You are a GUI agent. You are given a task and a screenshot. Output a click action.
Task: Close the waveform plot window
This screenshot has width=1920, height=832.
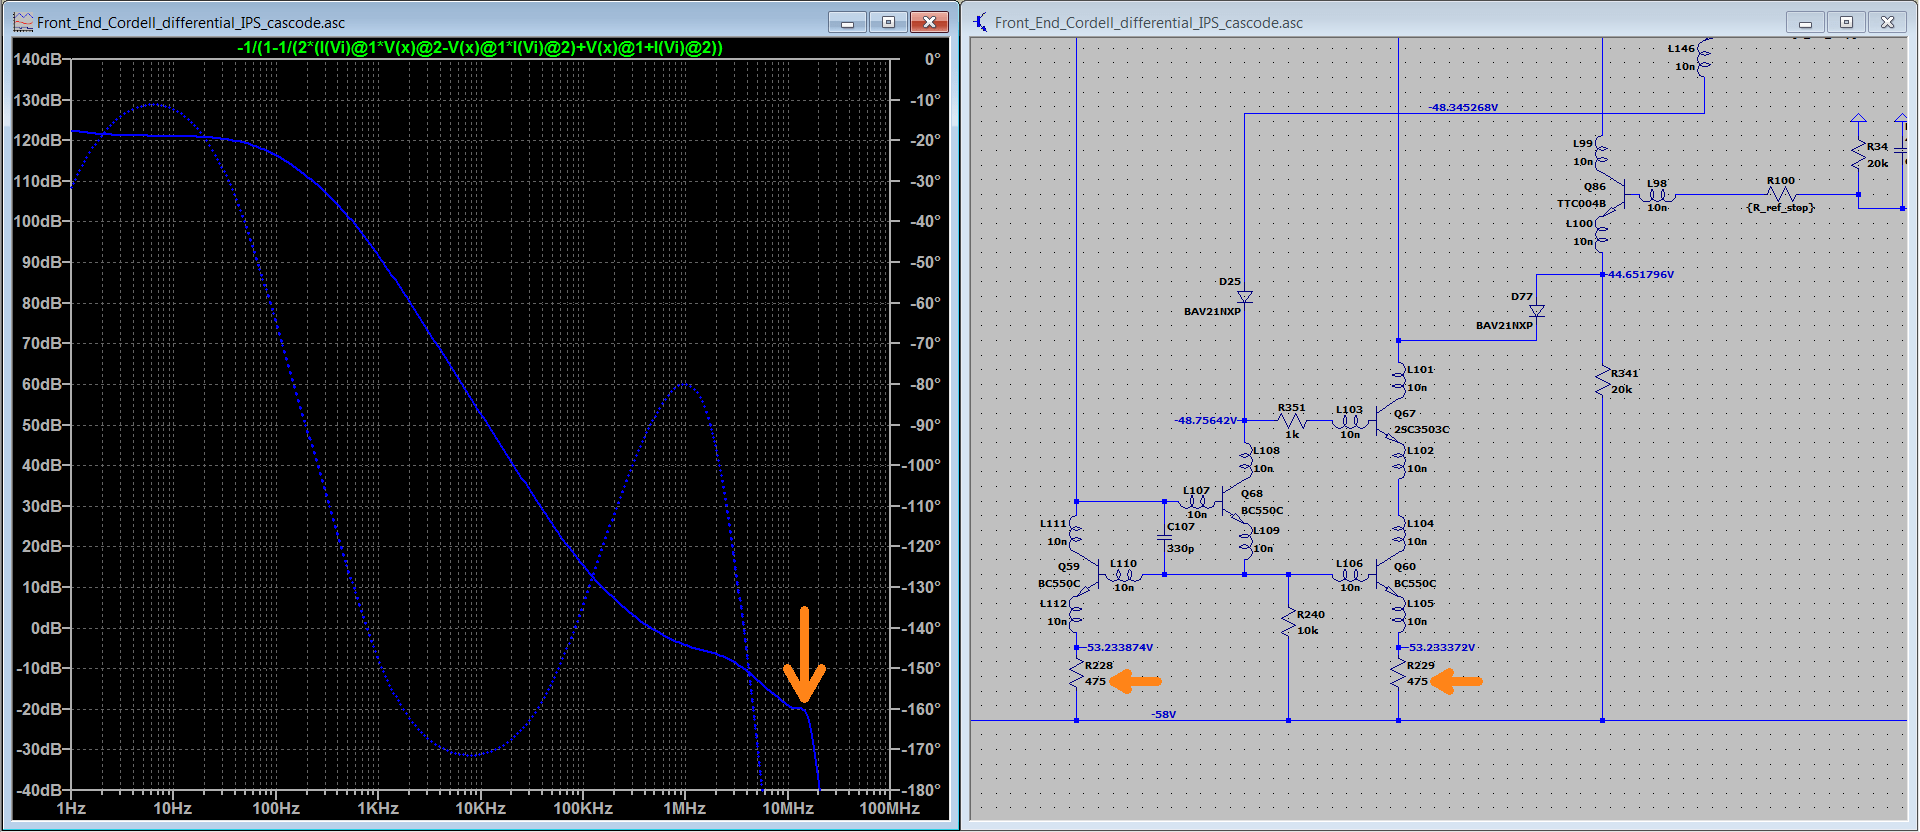929,22
